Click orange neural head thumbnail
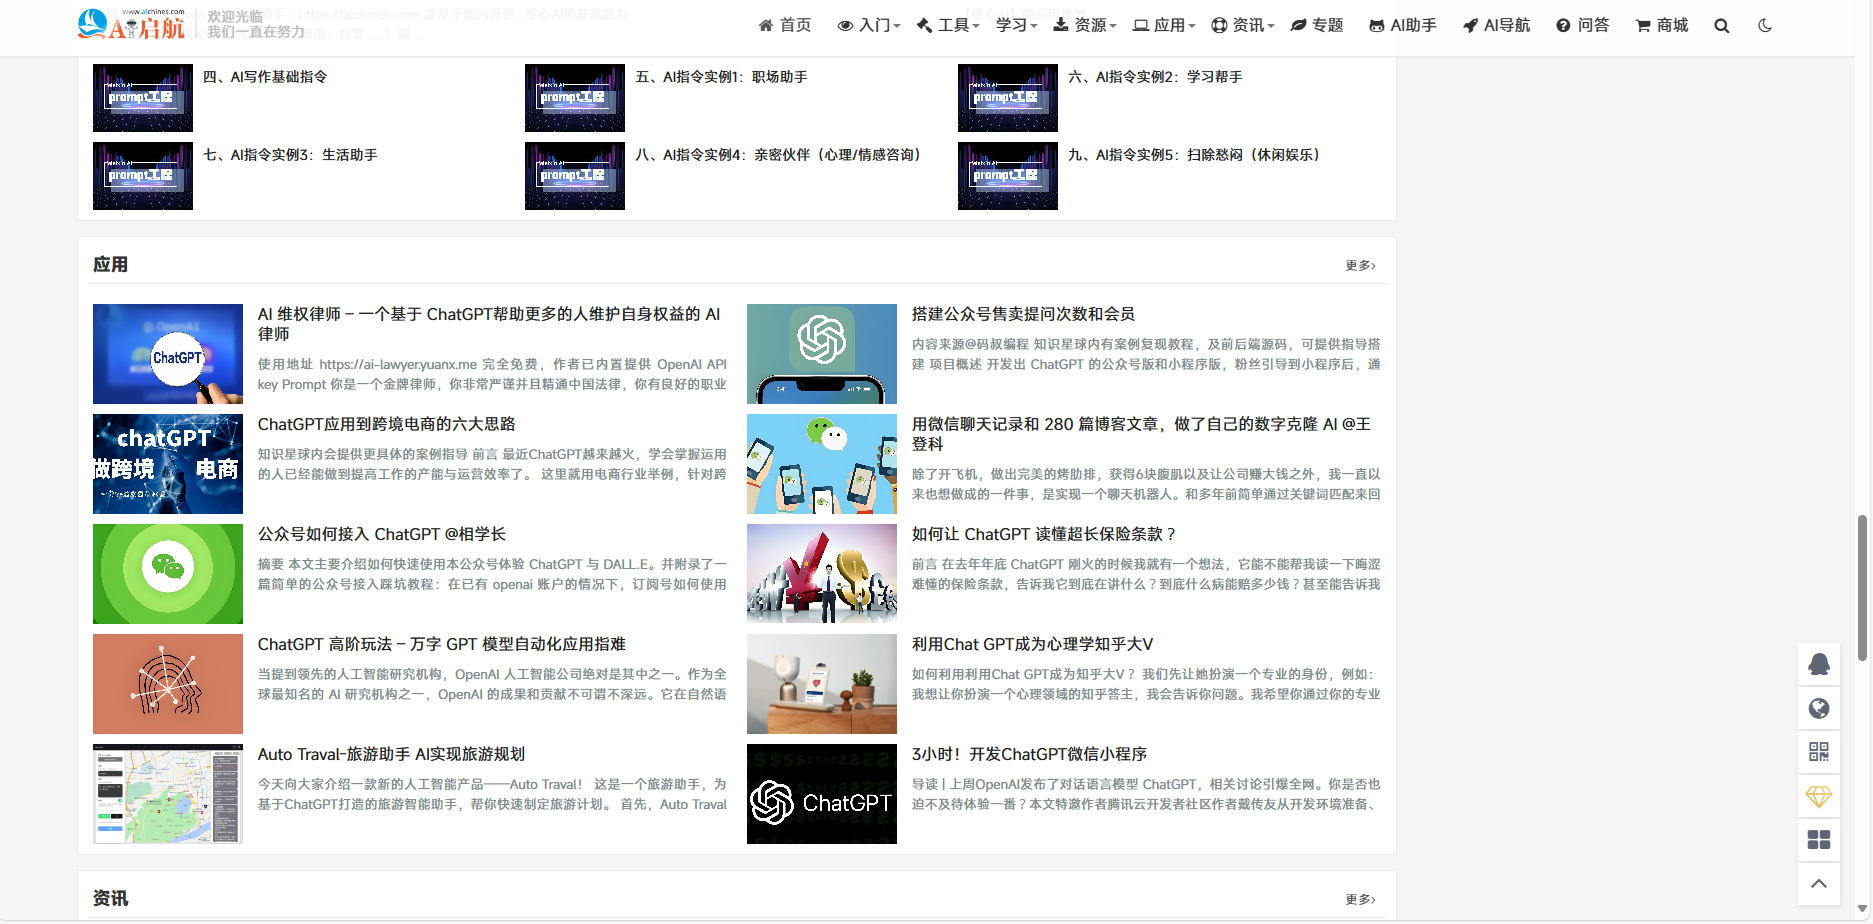The height and width of the screenshot is (924, 1873). coord(168,684)
